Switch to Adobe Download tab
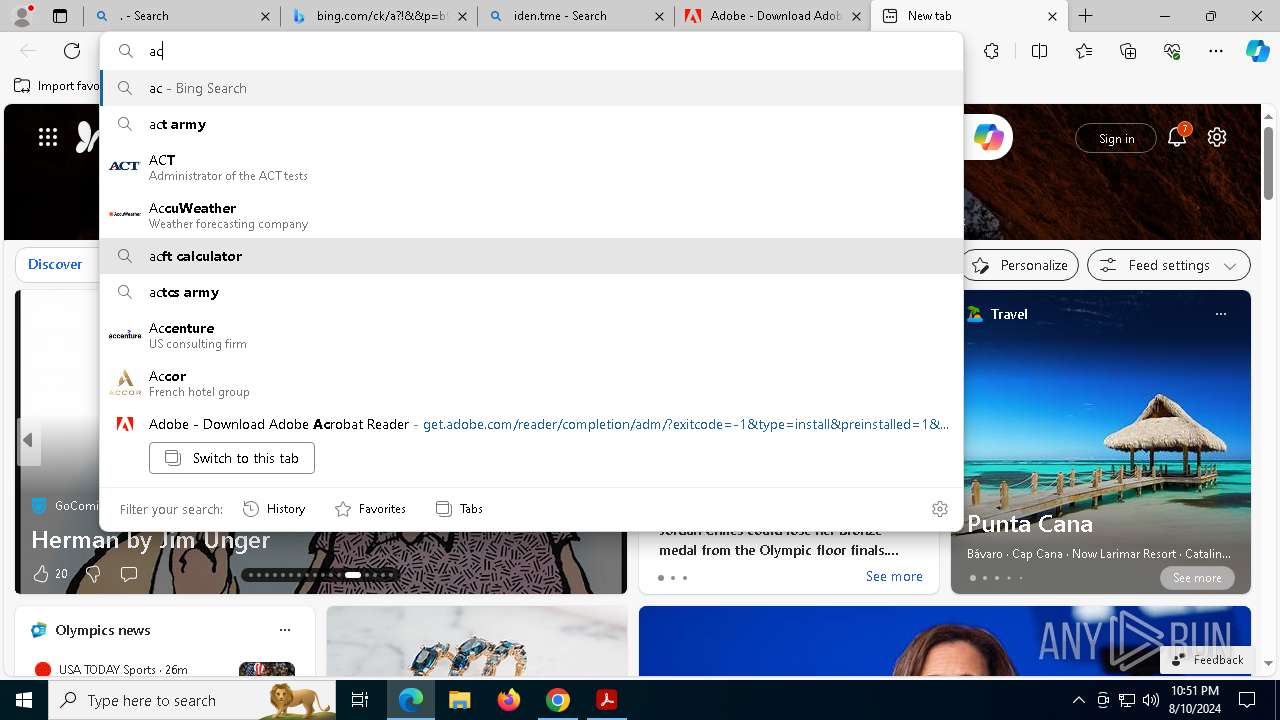Viewport: 1280px width, 720px height. (771, 16)
